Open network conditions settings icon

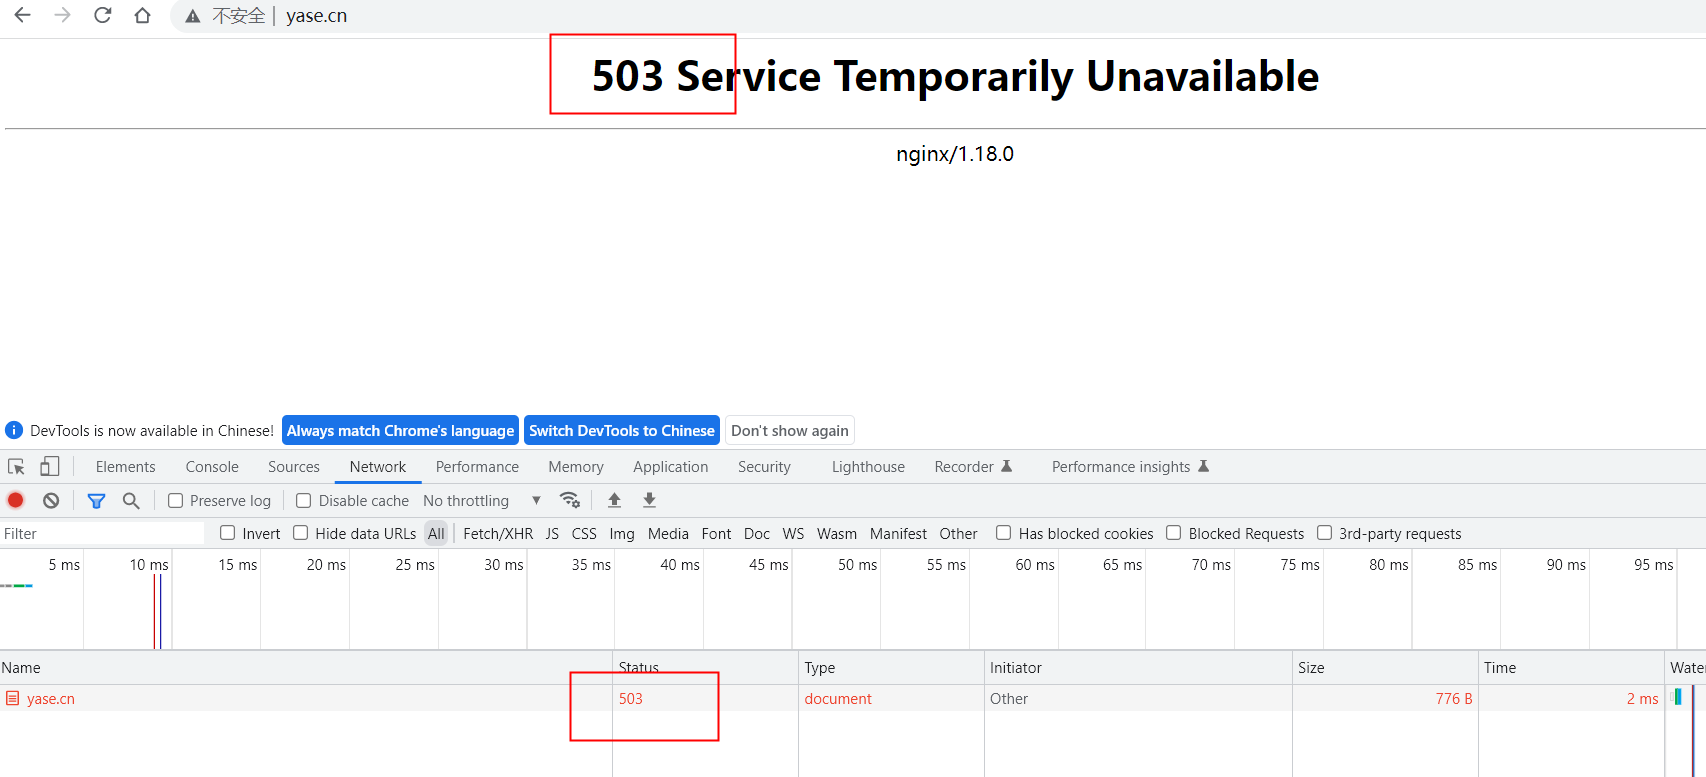coord(570,500)
